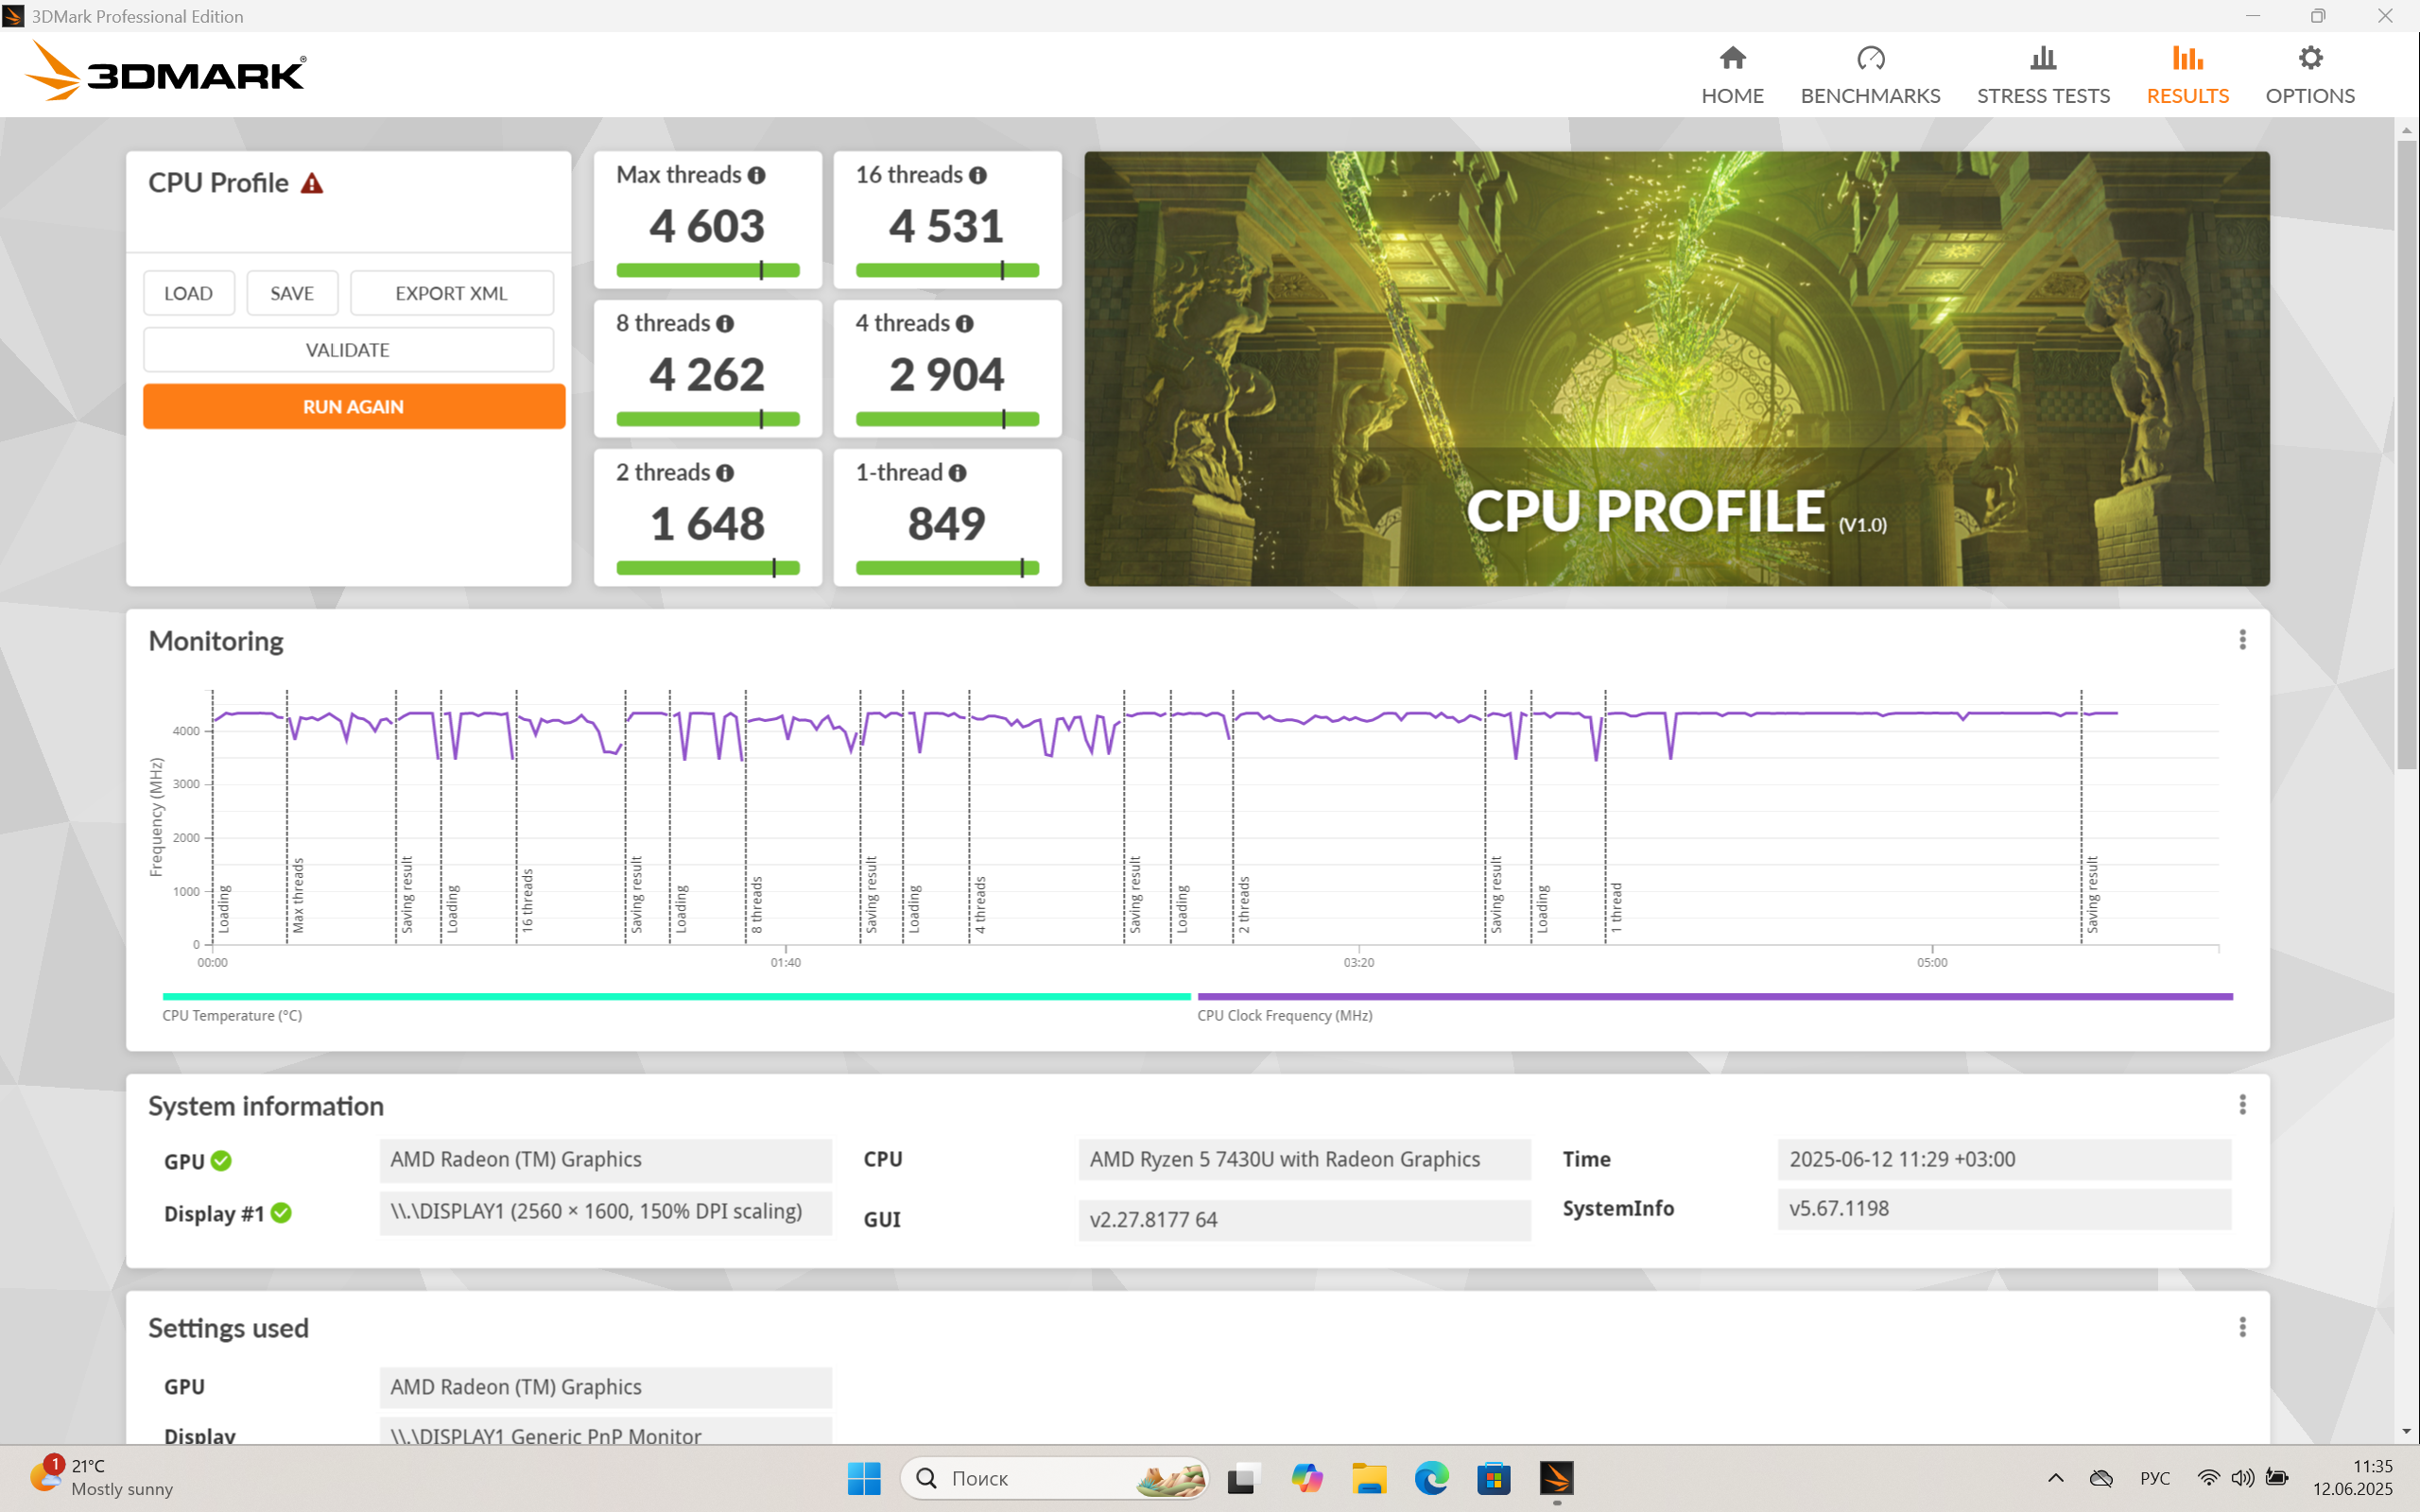Click the info icon beside 4 threads
The width and height of the screenshot is (2420, 1512).
964,324
